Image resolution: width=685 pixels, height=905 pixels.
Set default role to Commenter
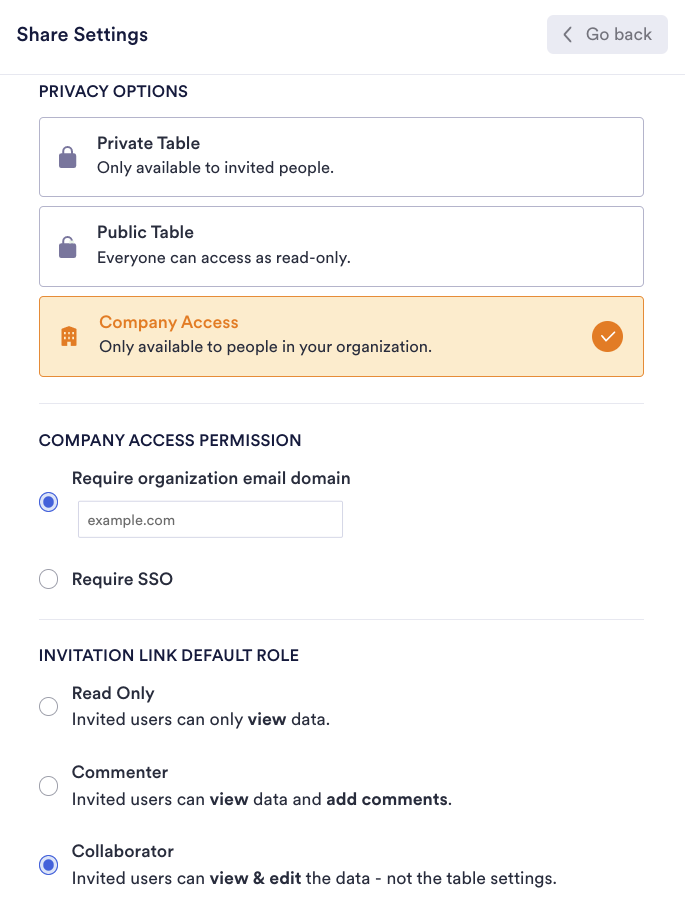[x=48, y=786]
